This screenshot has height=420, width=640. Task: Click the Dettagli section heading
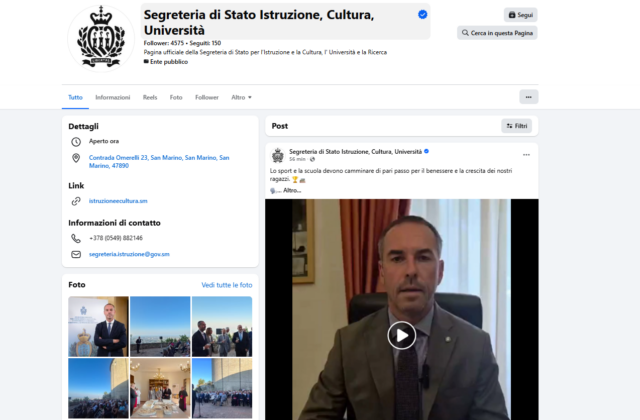pos(83,127)
